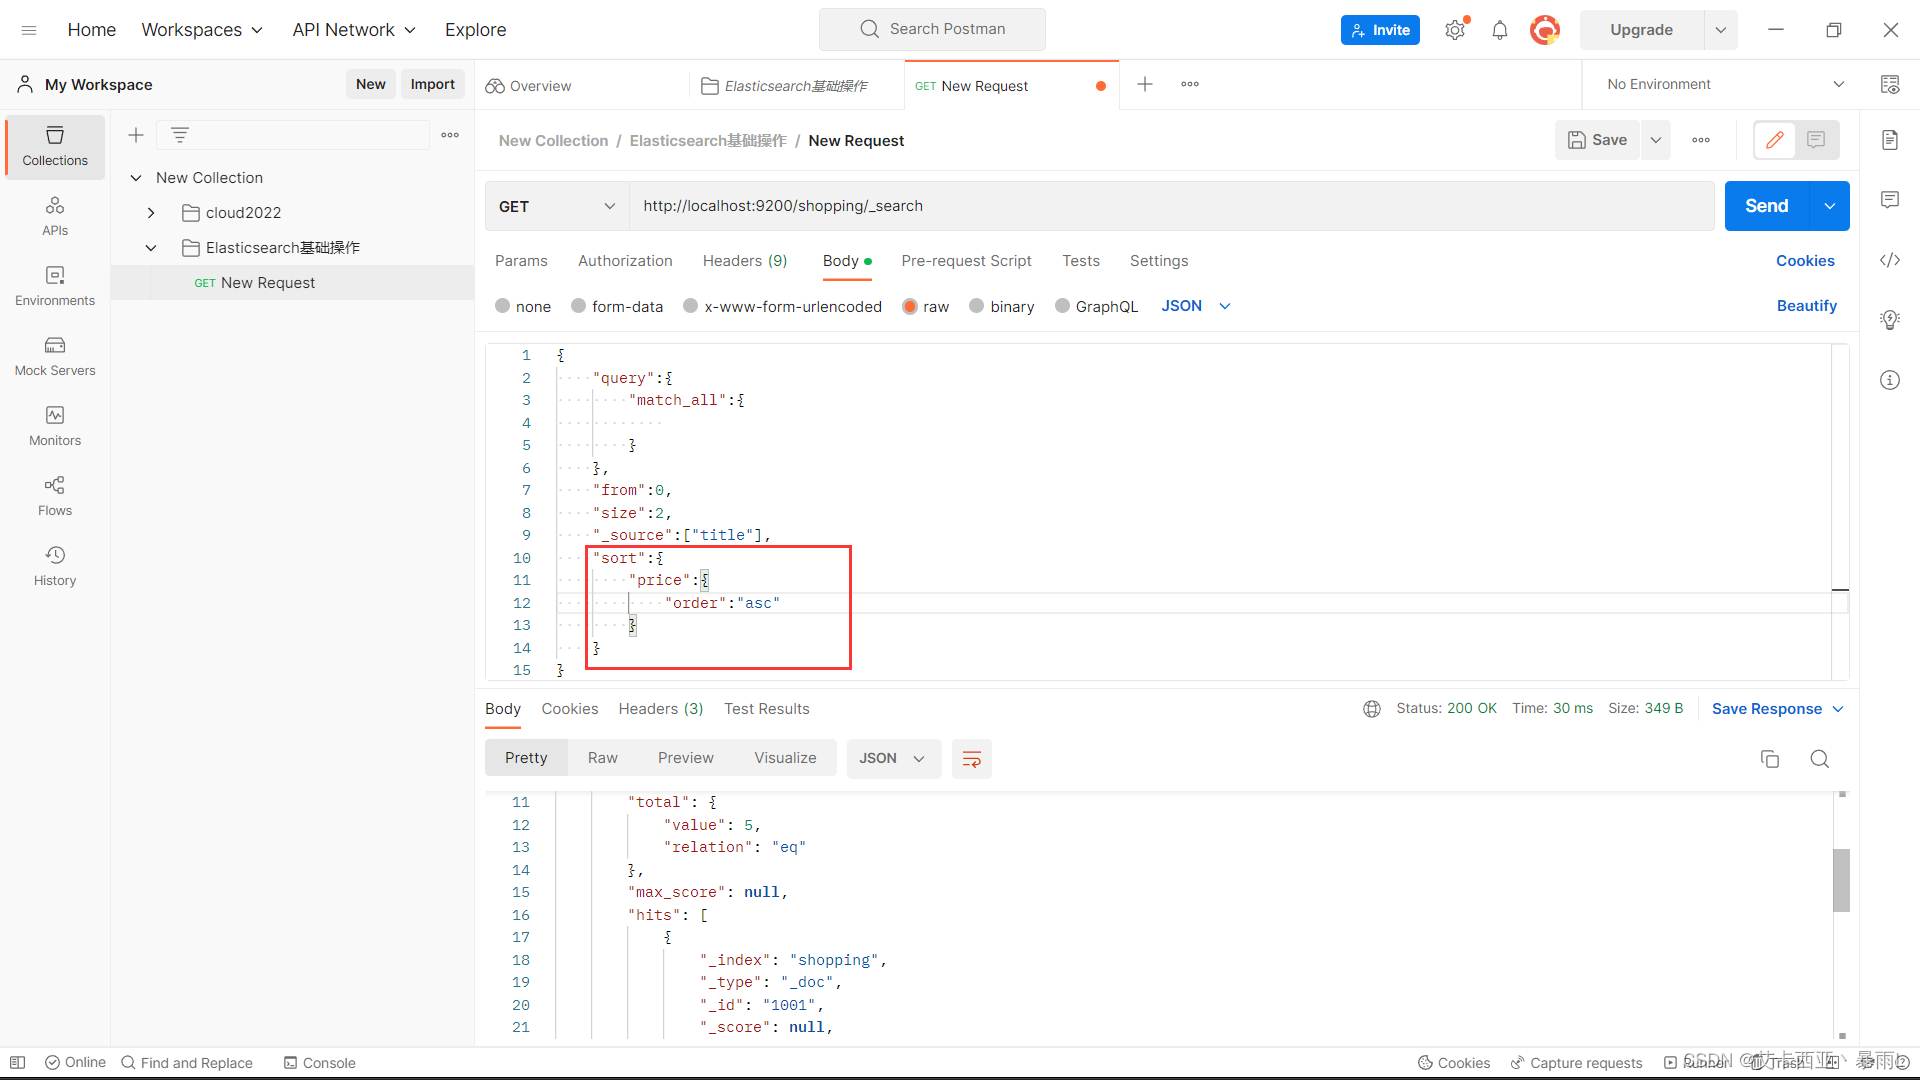1920x1080 pixels.
Task: Open the Cookies link for request
Action: pos(1805,261)
